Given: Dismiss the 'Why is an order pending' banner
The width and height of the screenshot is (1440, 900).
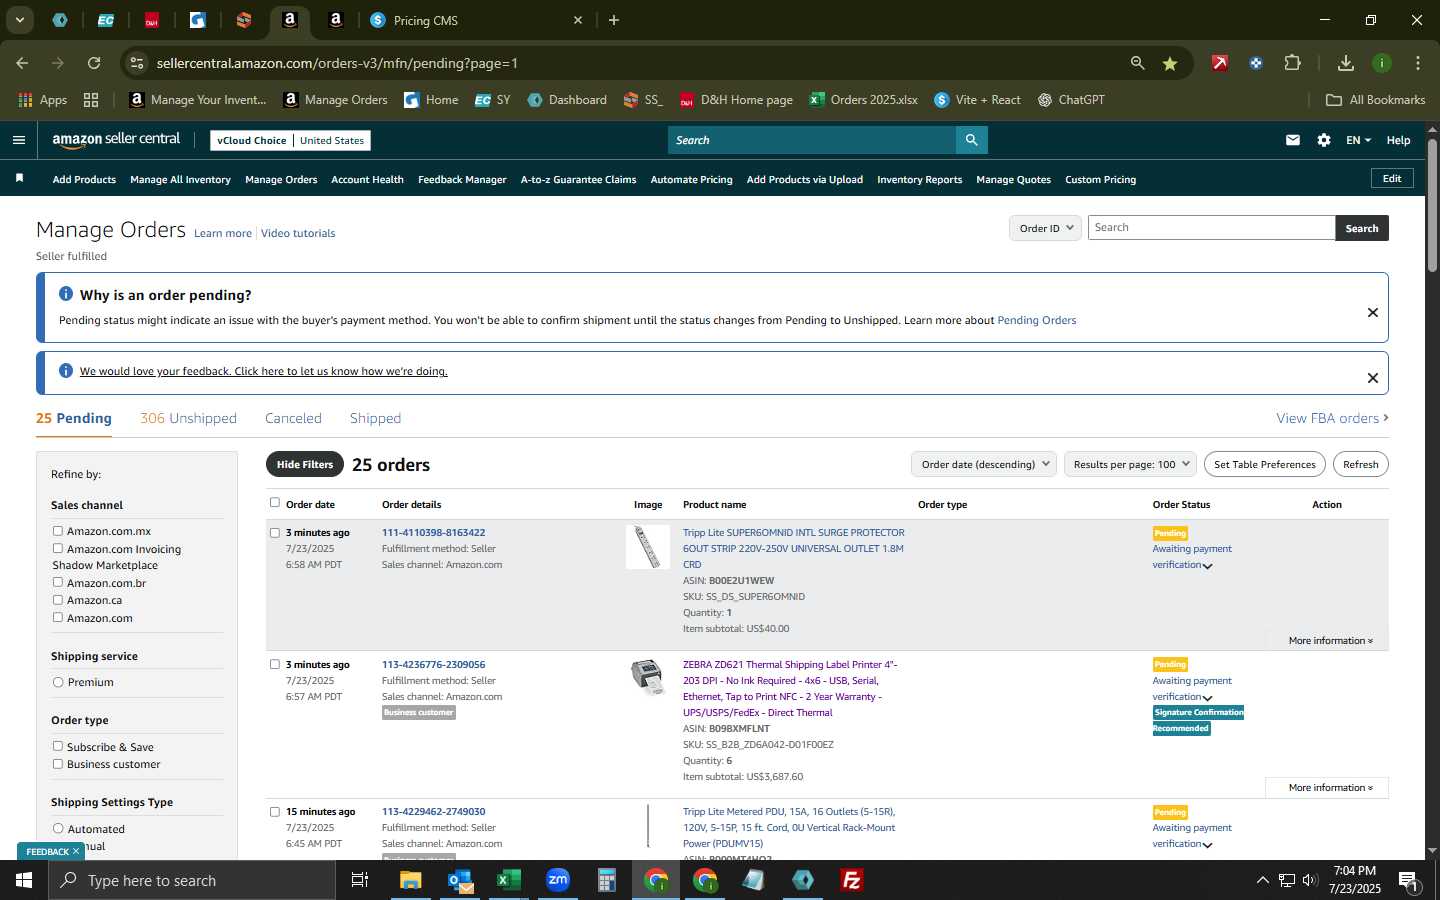Looking at the screenshot, I should point(1373,313).
